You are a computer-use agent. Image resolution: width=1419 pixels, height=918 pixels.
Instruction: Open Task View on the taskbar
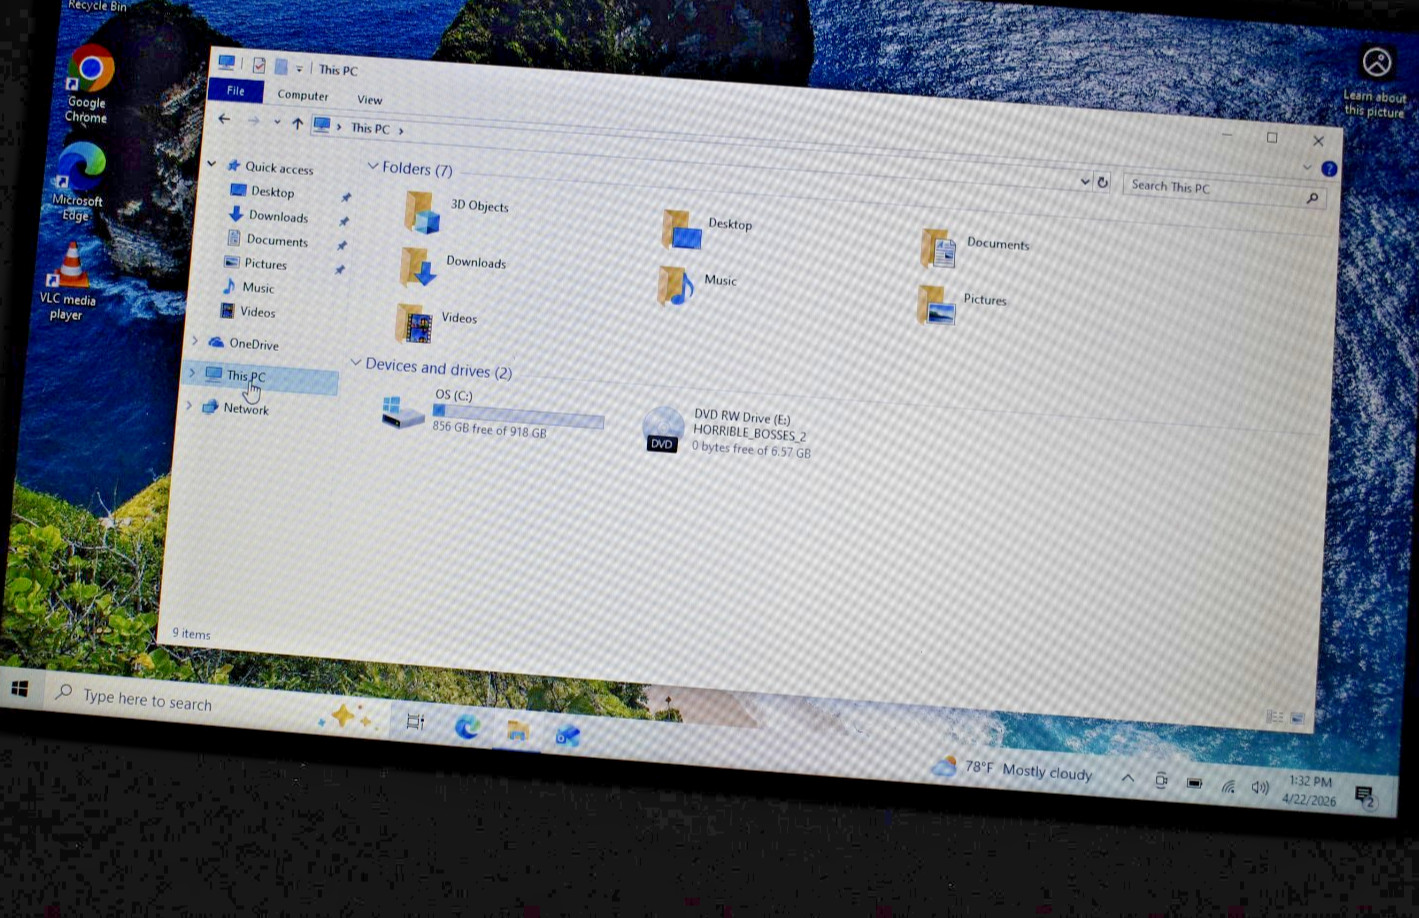click(415, 721)
